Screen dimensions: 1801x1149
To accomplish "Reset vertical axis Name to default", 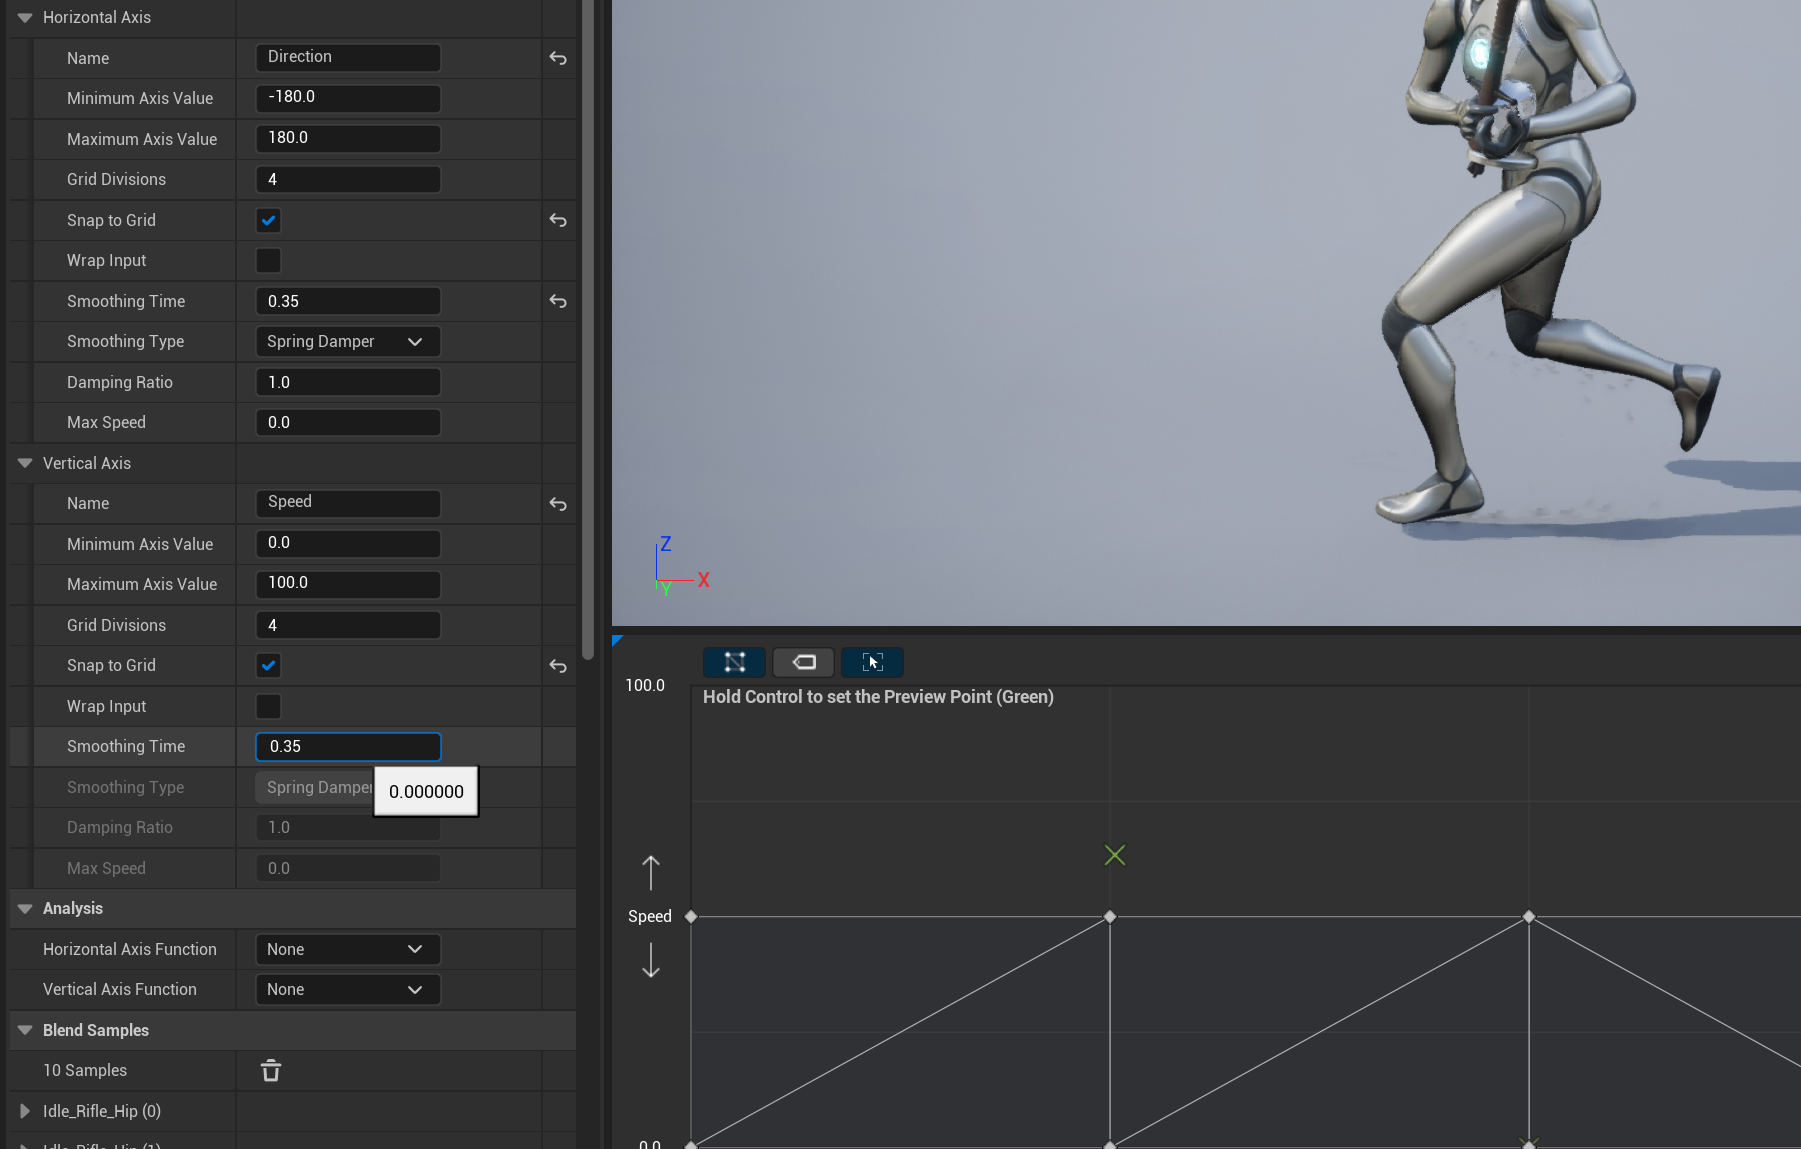I will pyautogui.click(x=558, y=504).
